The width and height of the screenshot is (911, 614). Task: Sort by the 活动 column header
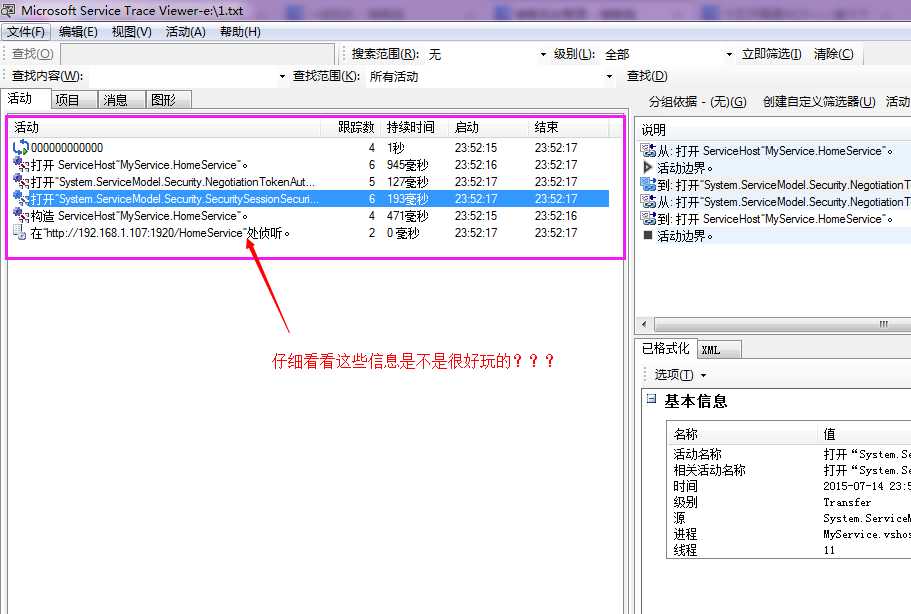(165, 127)
